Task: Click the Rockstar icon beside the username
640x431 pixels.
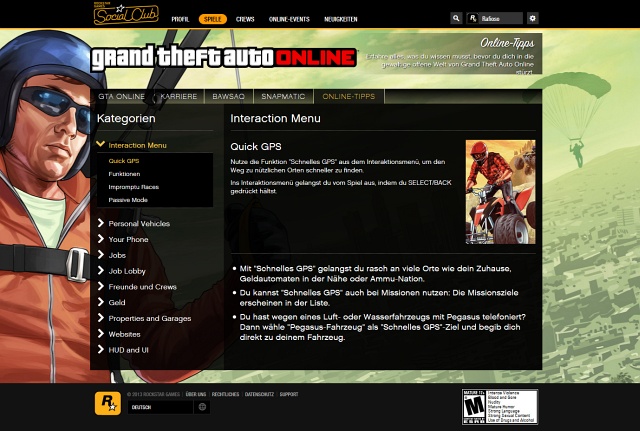Action: 473,18
